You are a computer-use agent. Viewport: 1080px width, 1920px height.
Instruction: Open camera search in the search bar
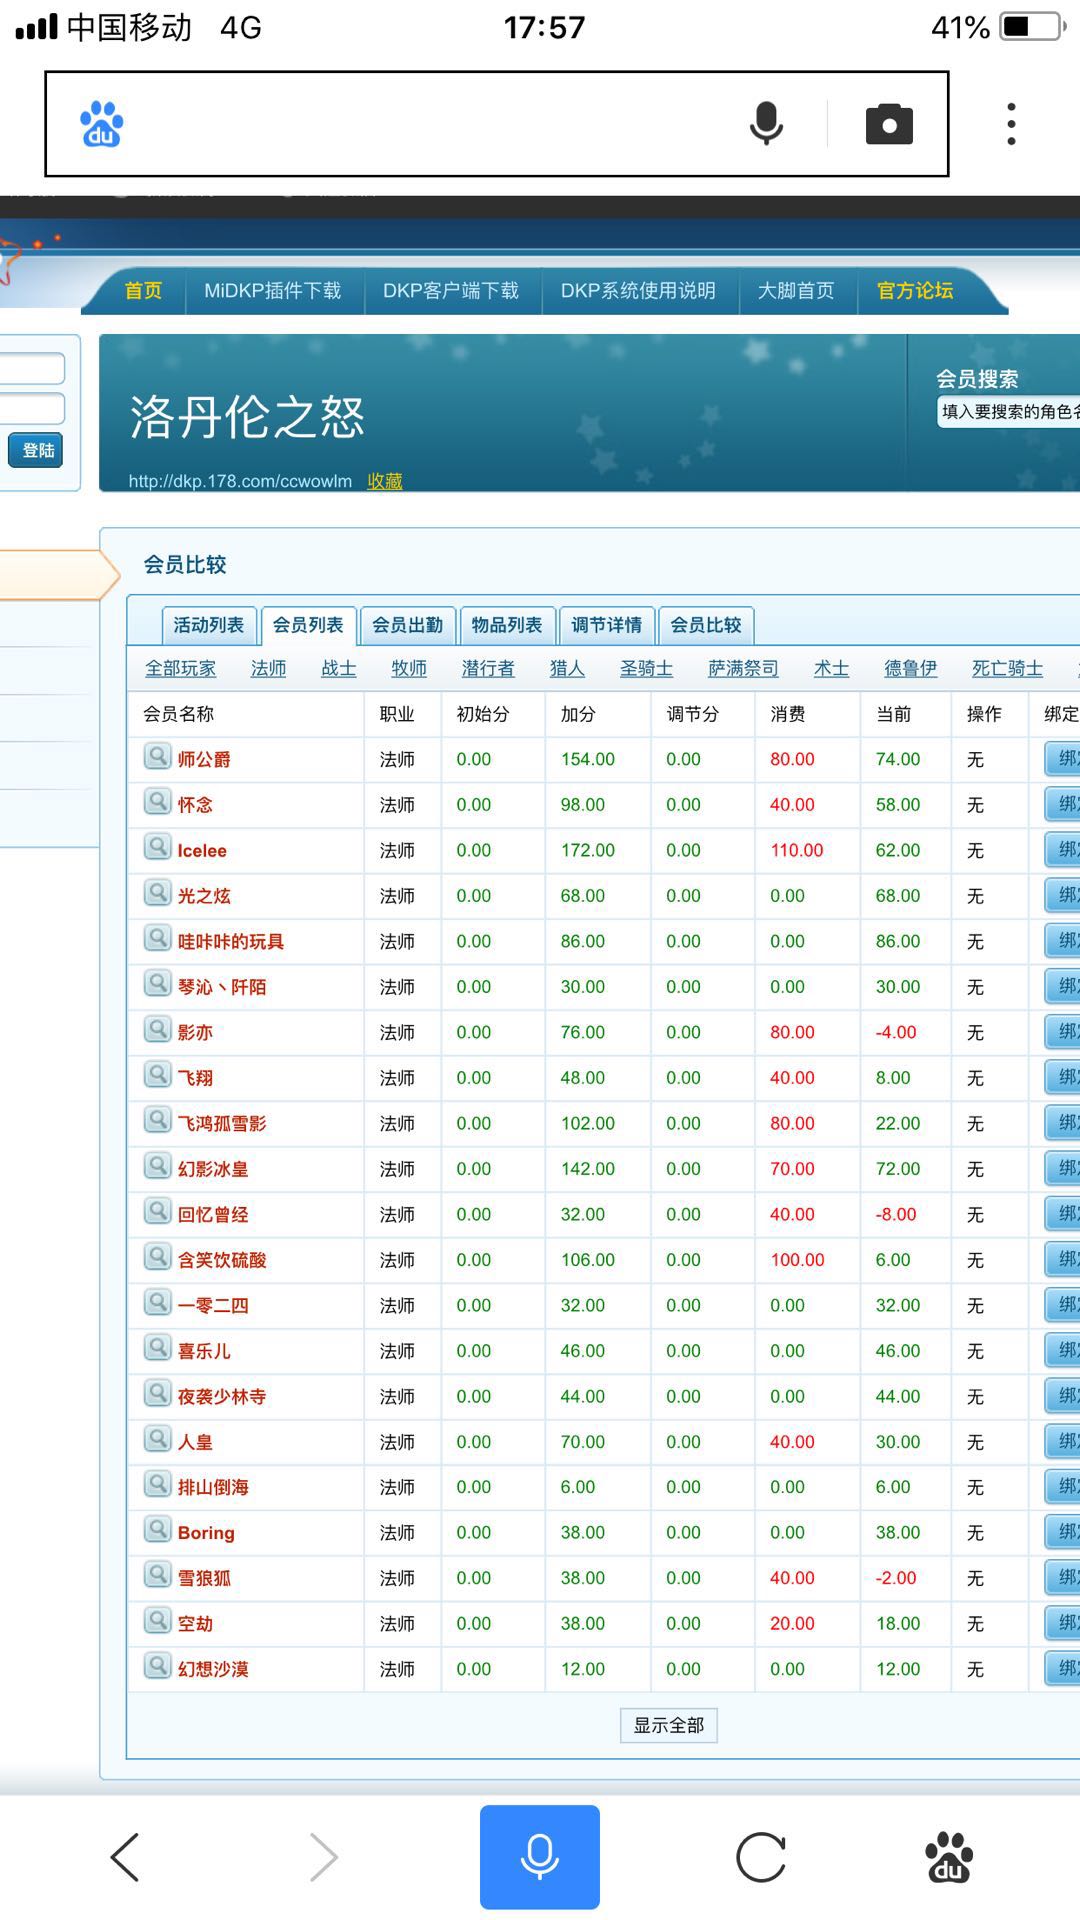tap(889, 124)
